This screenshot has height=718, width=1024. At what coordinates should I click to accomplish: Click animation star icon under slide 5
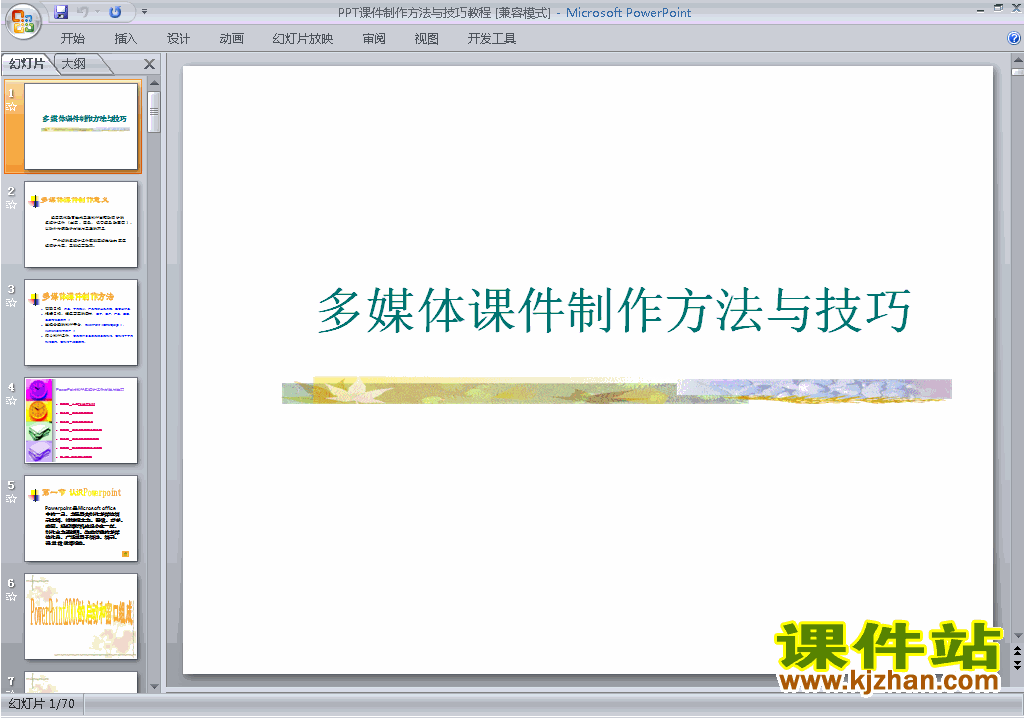click(x=11, y=498)
